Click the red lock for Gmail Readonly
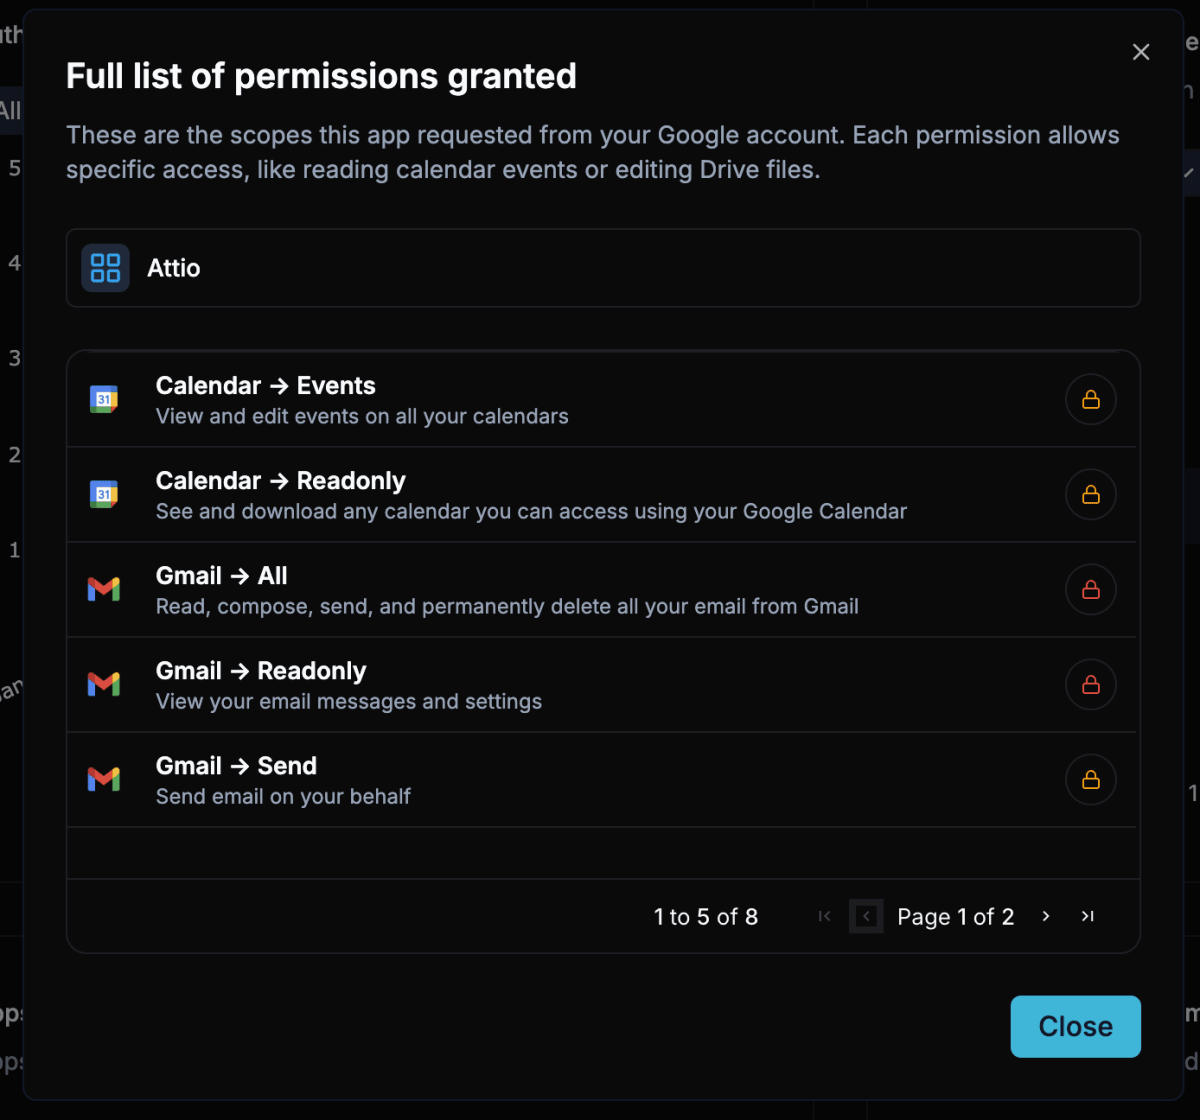1200x1120 pixels. coord(1090,684)
